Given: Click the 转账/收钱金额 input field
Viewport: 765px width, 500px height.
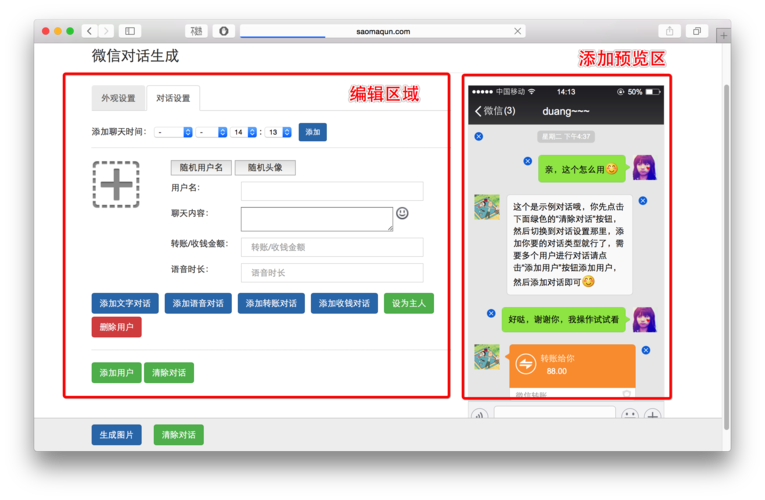Looking at the screenshot, I should point(331,247).
